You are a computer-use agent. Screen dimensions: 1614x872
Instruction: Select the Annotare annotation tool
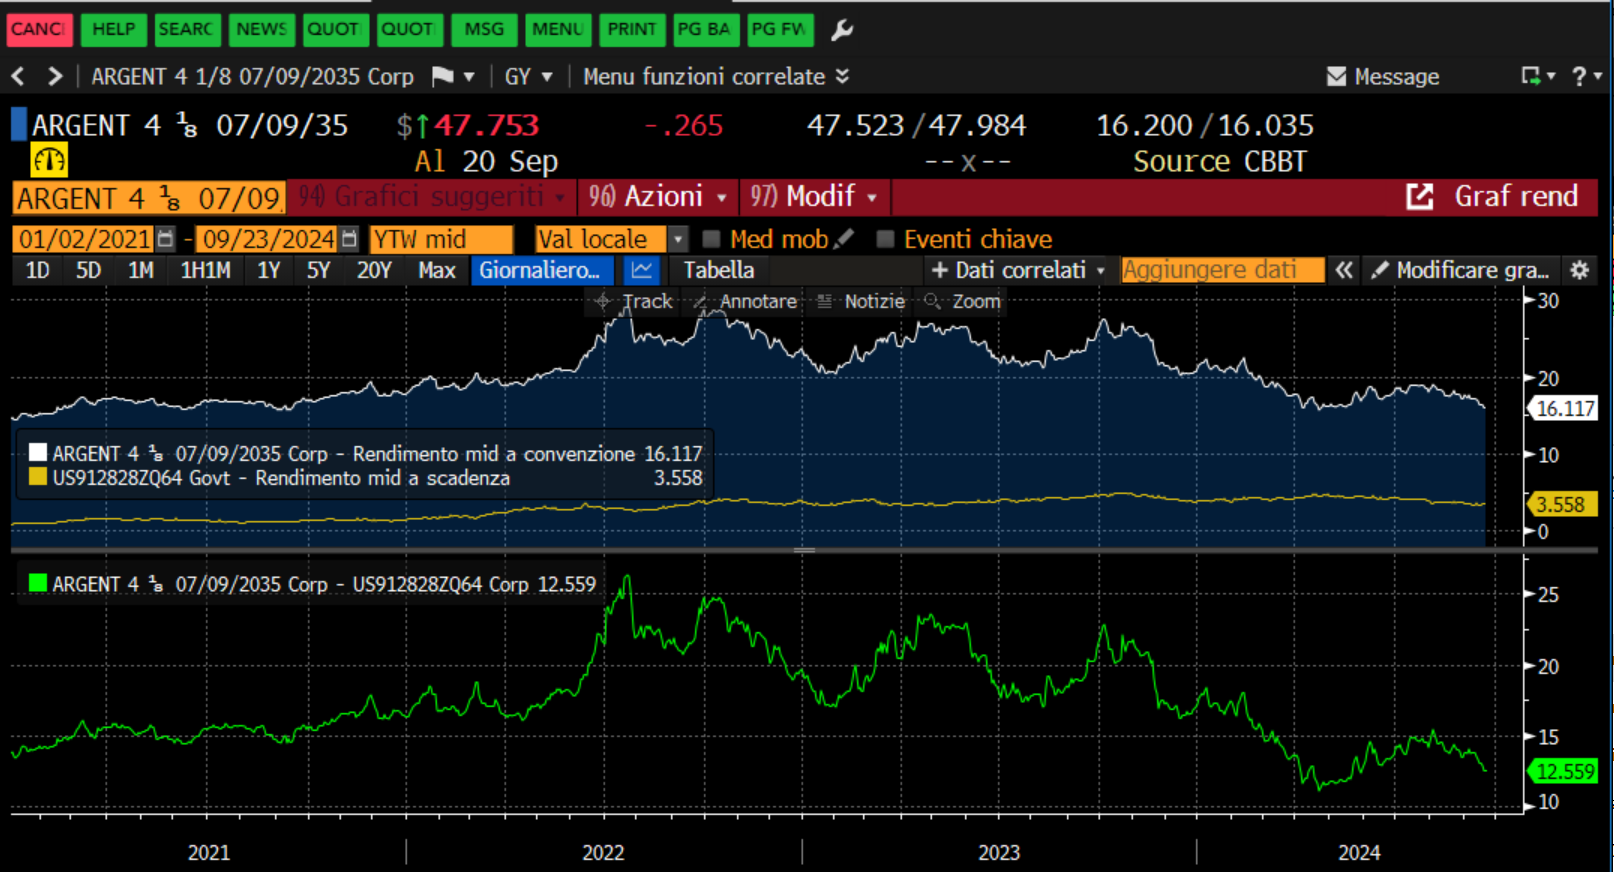click(x=745, y=301)
